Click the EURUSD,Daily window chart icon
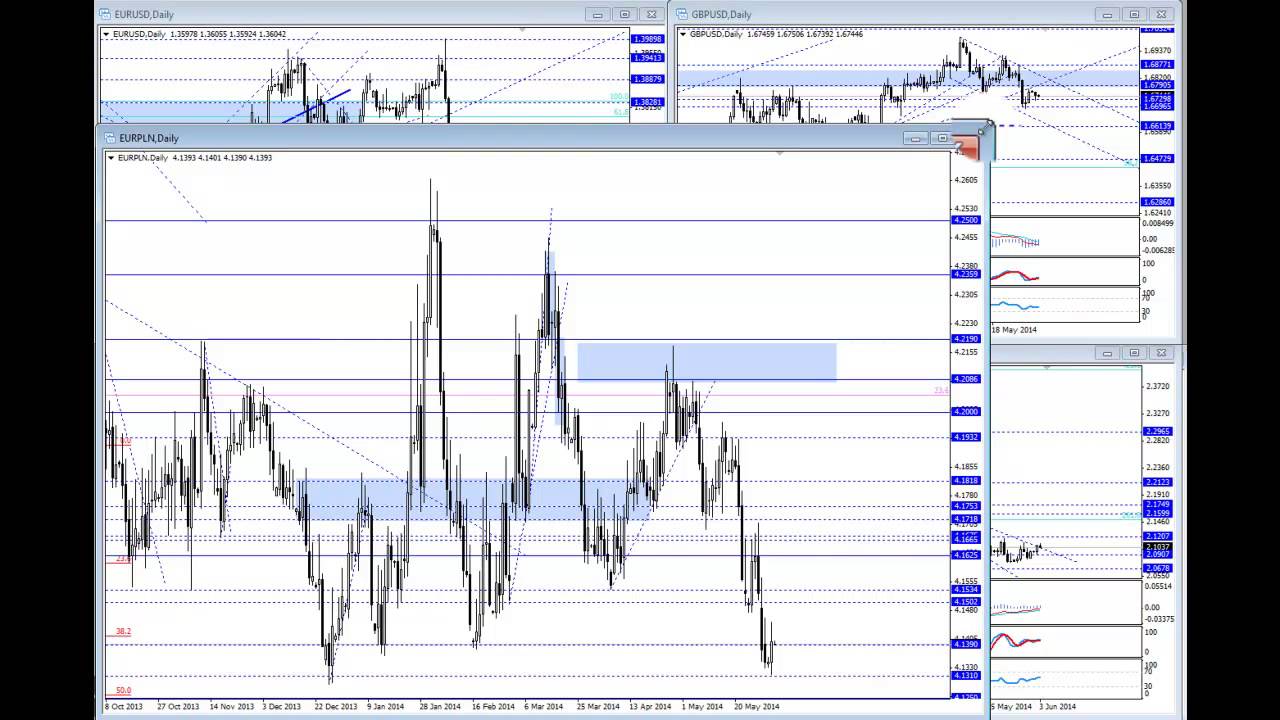Screen dimensions: 1280x720 pyautogui.click(x=106, y=14)
